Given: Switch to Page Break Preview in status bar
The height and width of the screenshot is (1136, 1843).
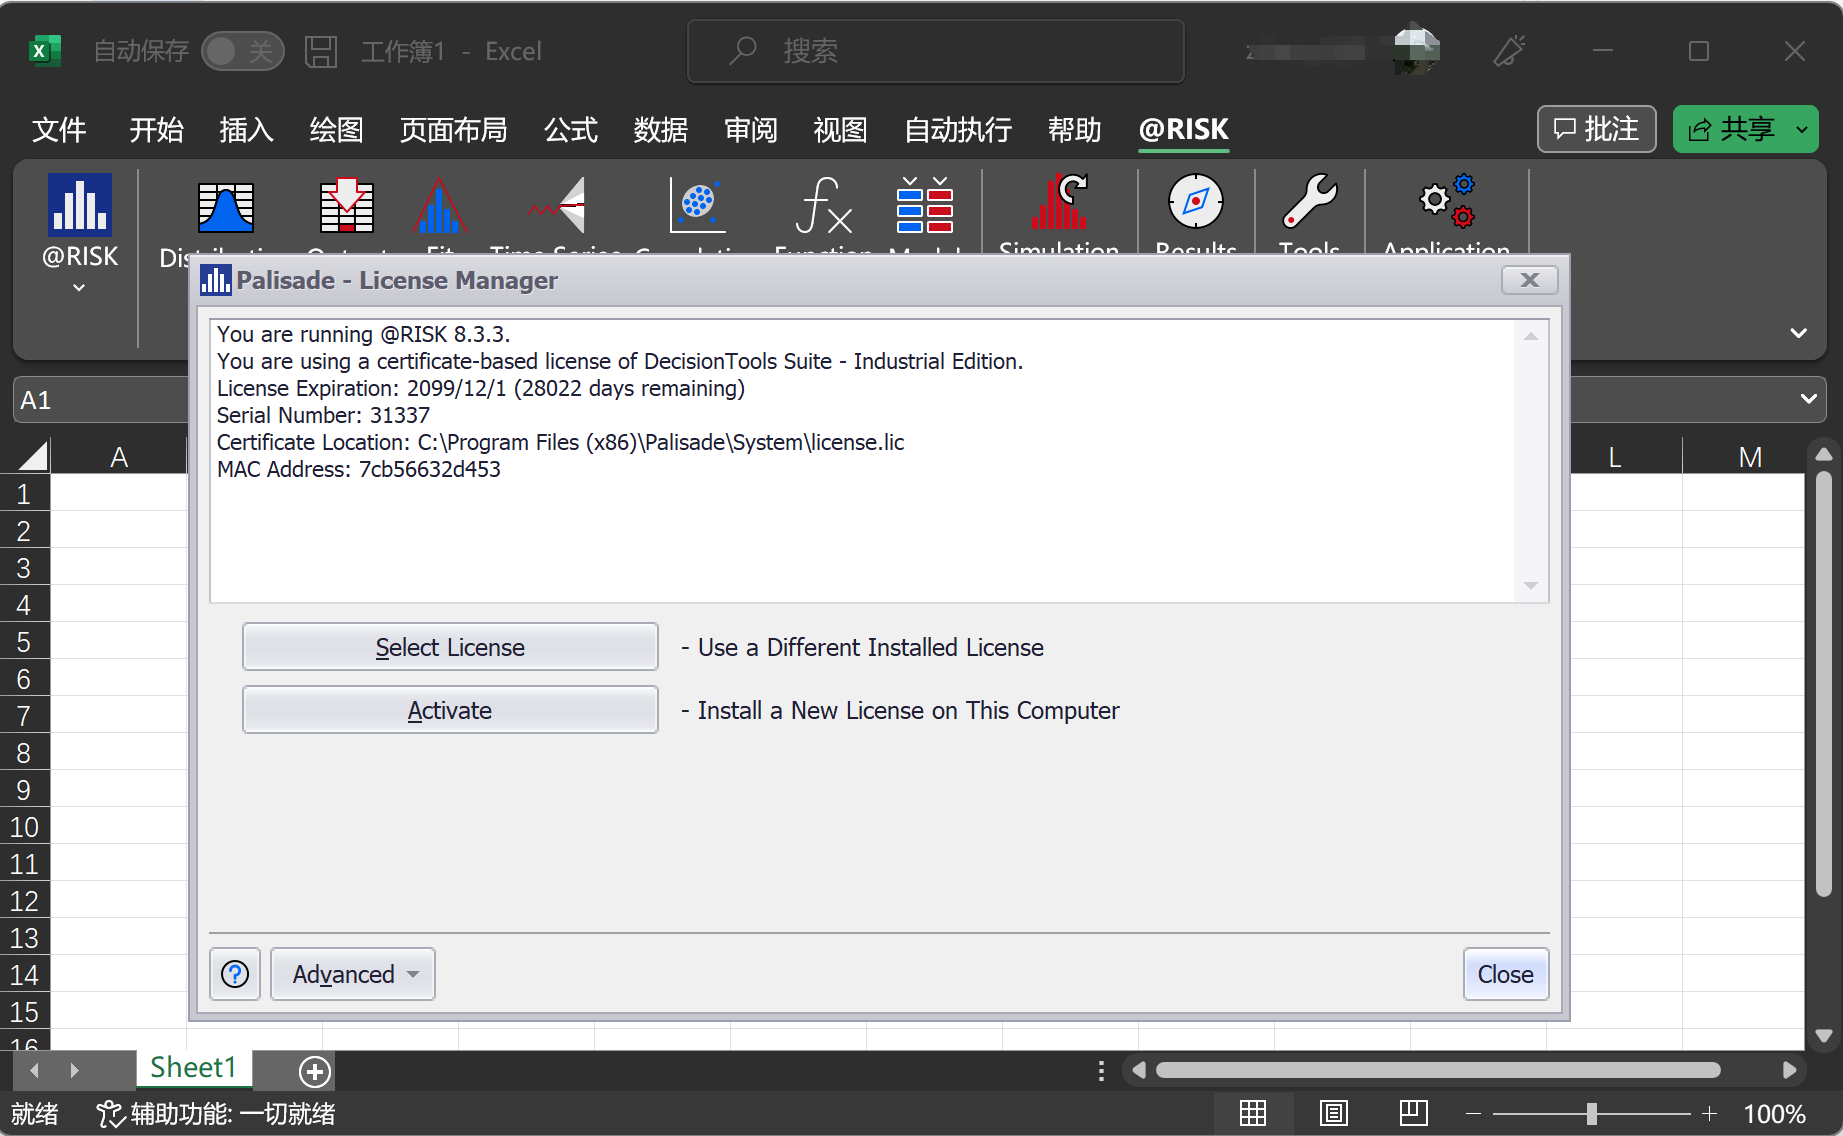Looking at the screenshot, I should coord(1413,1113).
